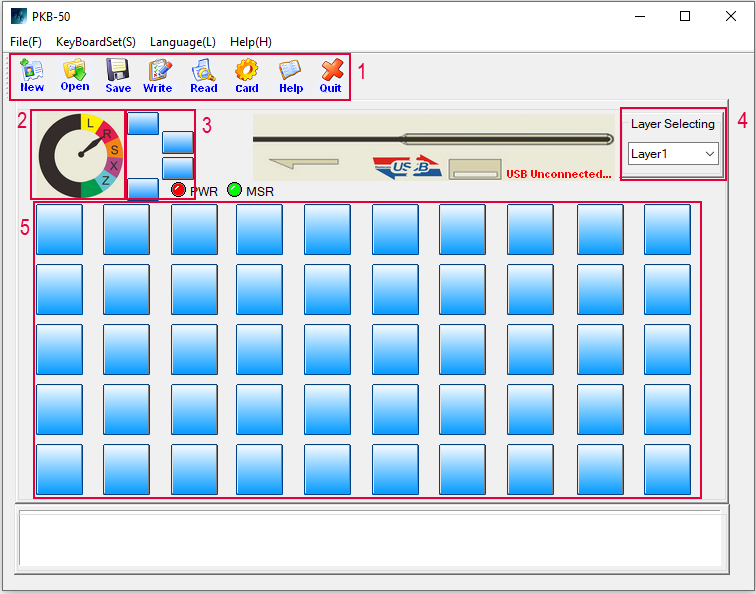
Task: Click the red PWR indicator light
Action: tap(179, 190)
